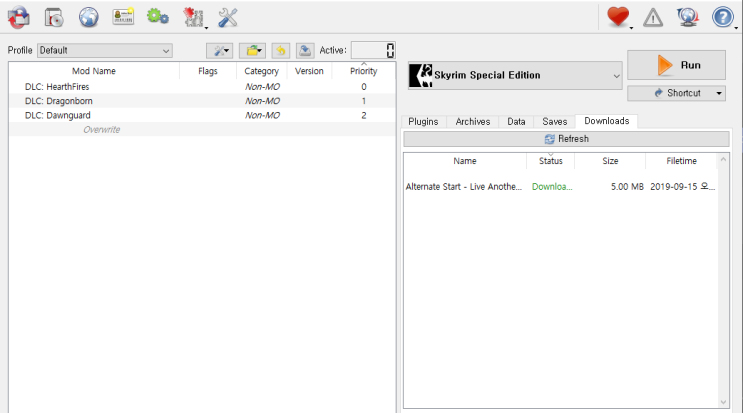Click downloads scrollbar down arrow
743x413 pixels.
[x=723, y=402]
